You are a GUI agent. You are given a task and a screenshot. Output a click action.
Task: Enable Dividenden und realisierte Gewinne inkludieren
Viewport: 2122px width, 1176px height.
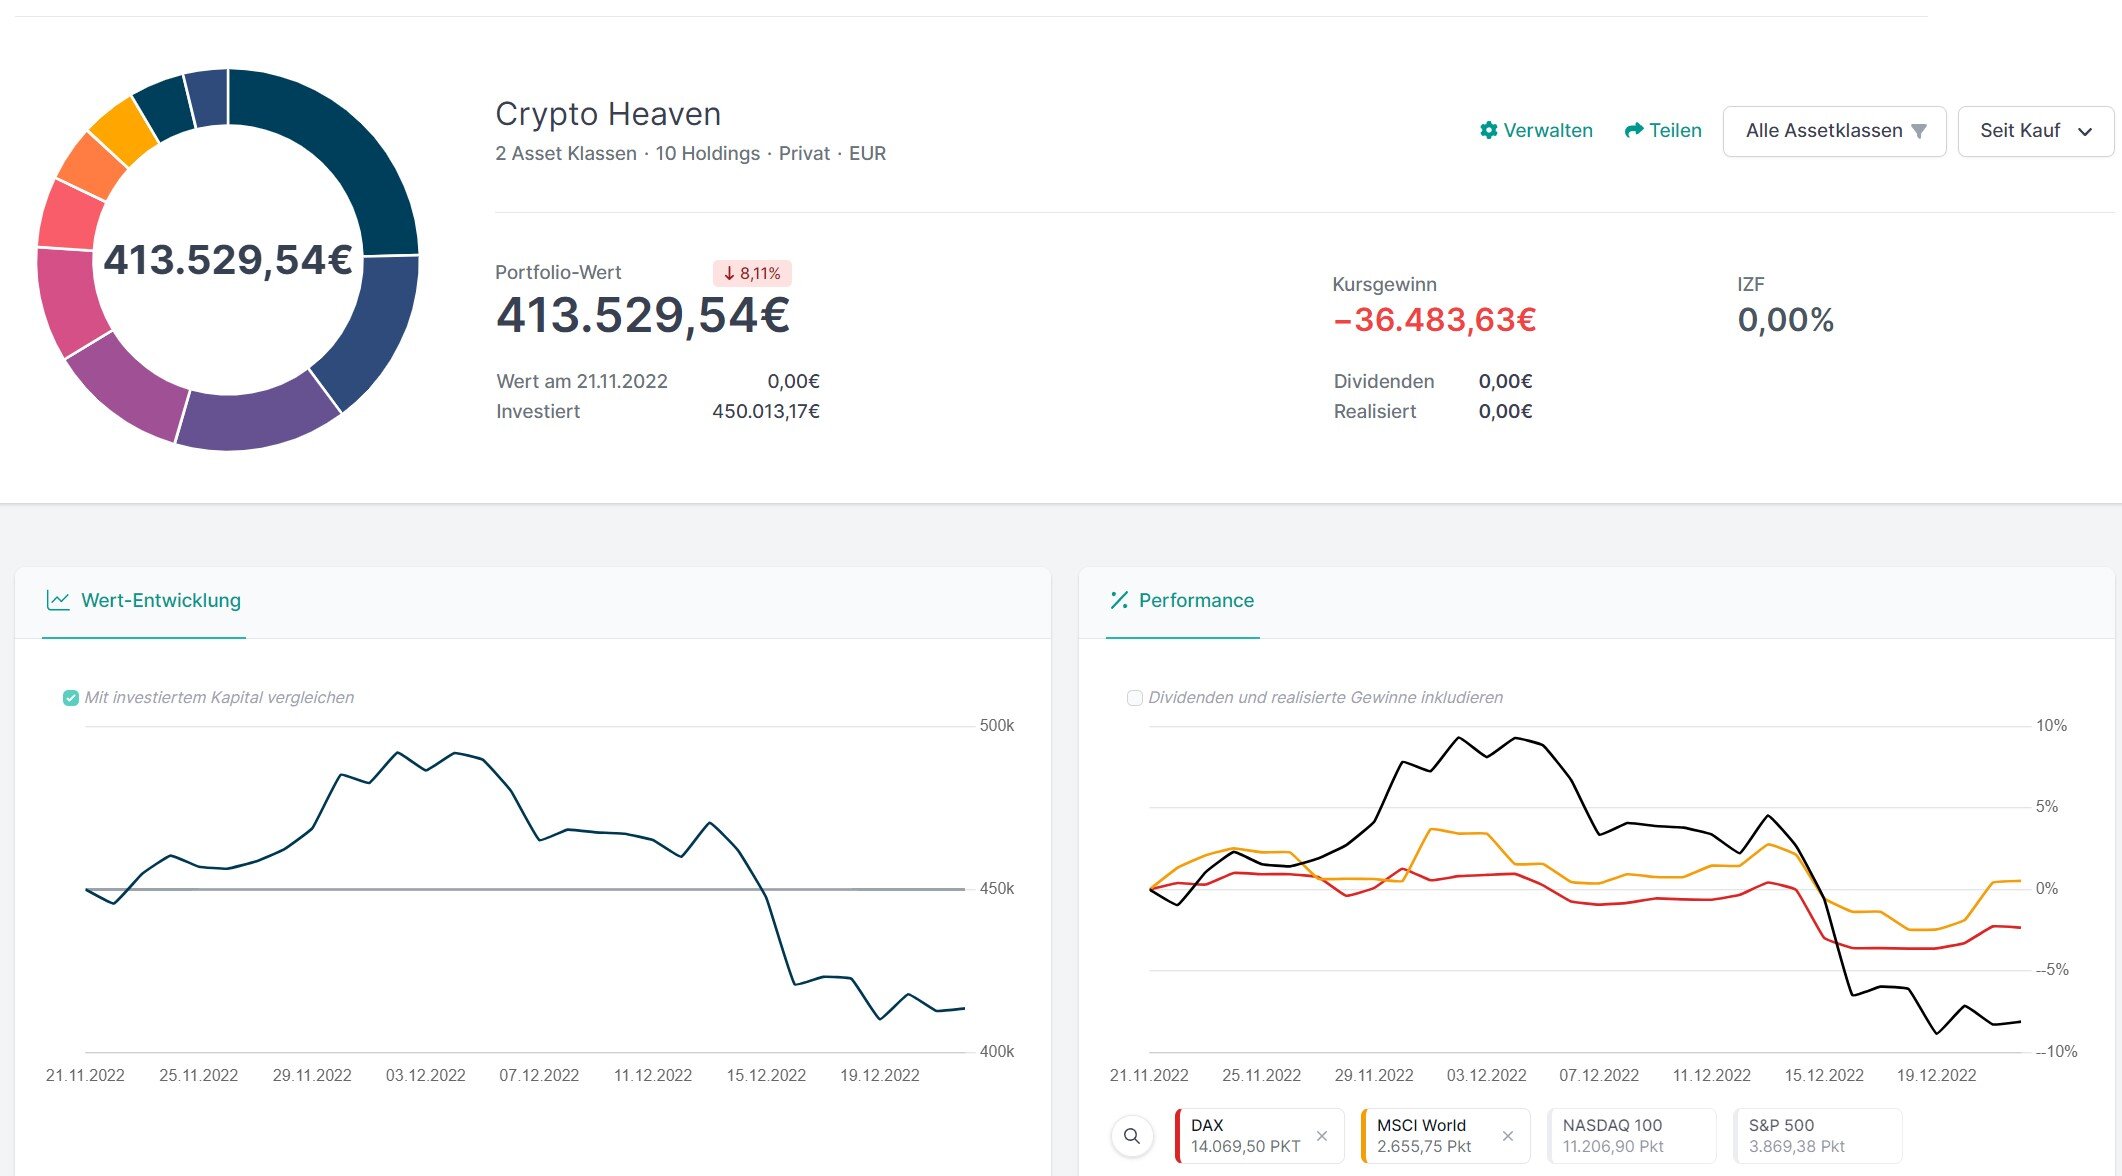point(1135,698)
